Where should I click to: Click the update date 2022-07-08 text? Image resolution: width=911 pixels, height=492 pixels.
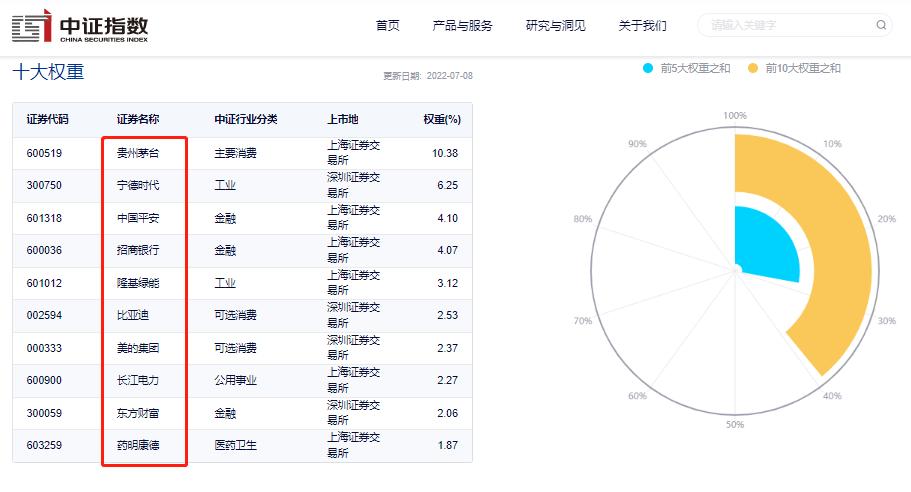(449, 76)
